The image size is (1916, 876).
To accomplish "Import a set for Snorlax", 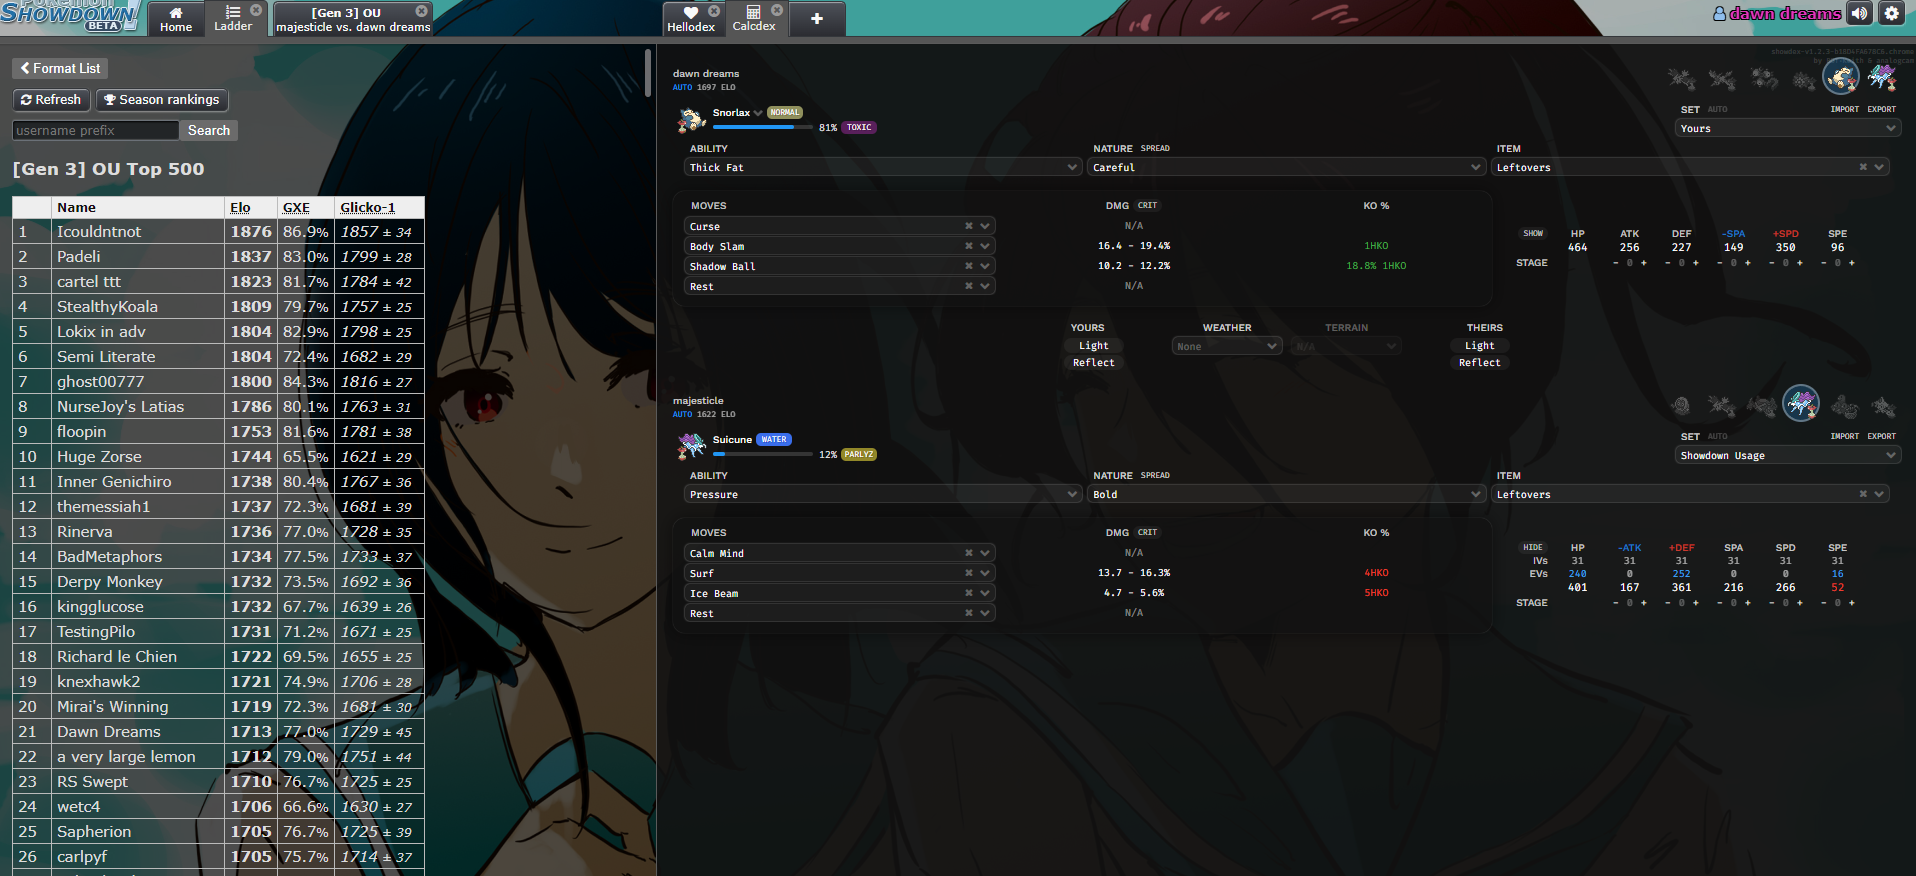I will (1844, 109).
